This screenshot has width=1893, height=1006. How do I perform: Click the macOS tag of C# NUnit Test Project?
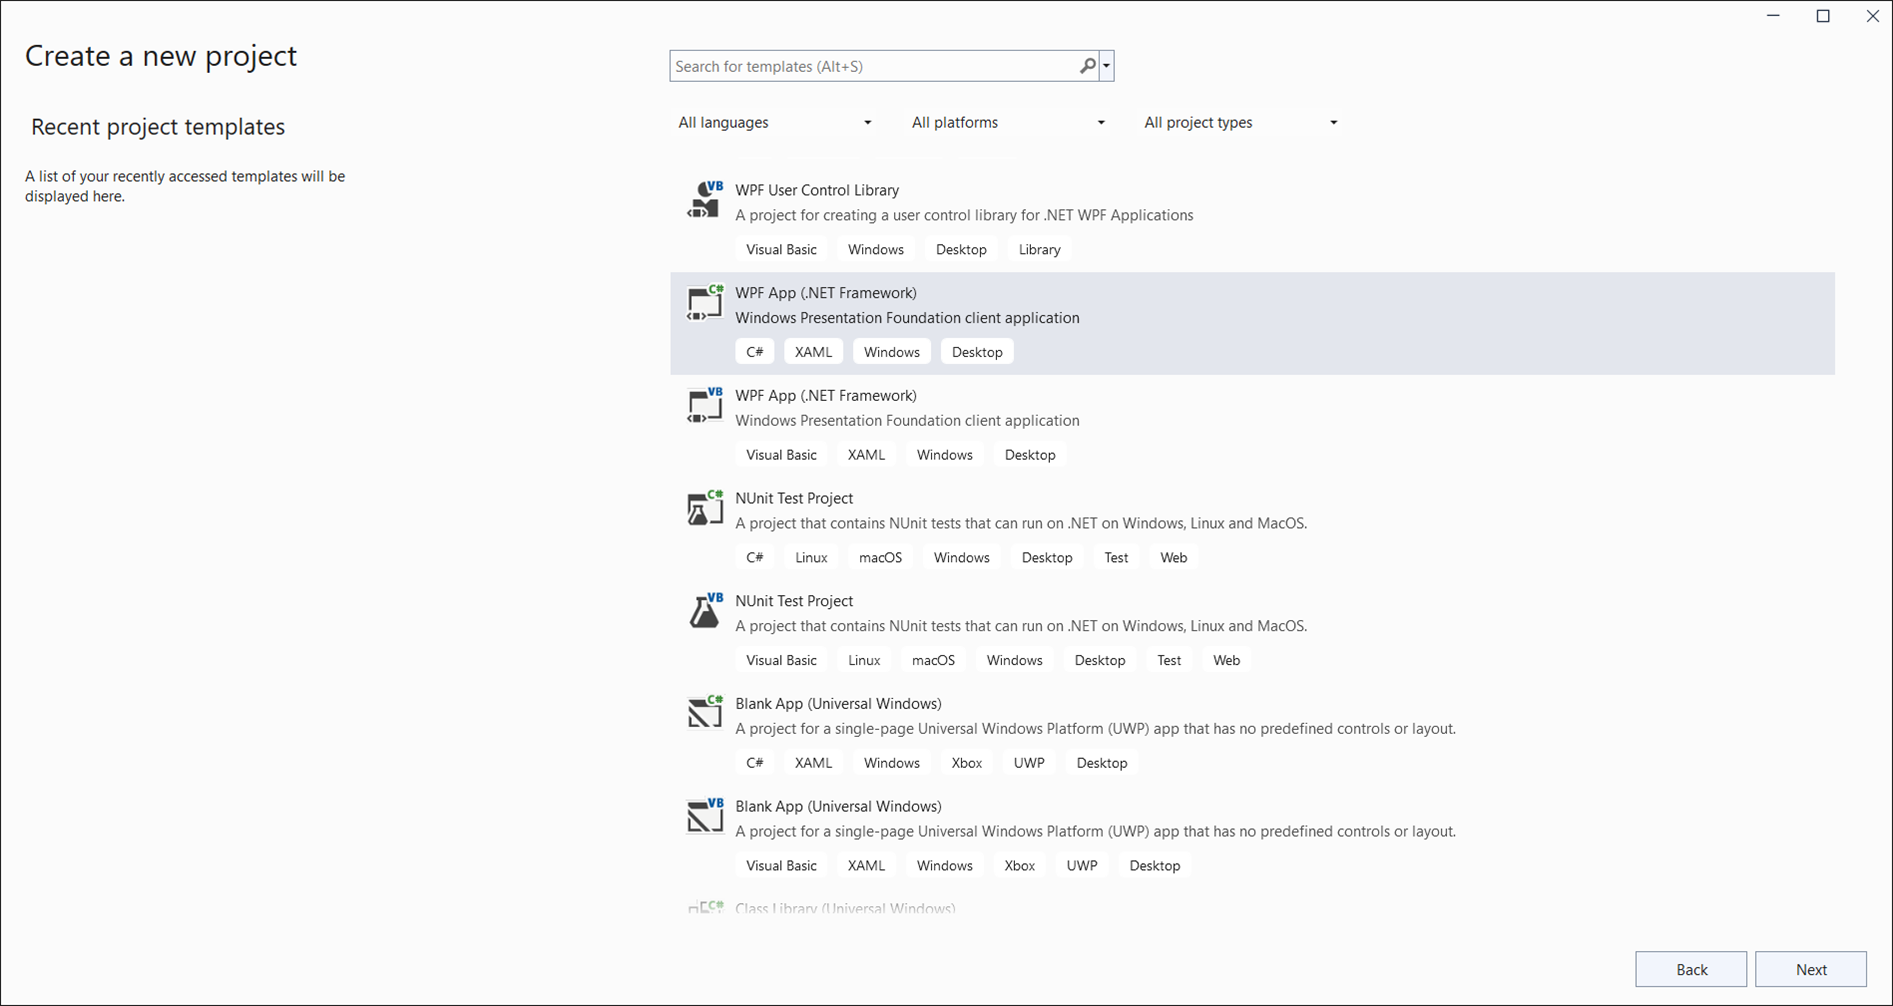(880, 558)
